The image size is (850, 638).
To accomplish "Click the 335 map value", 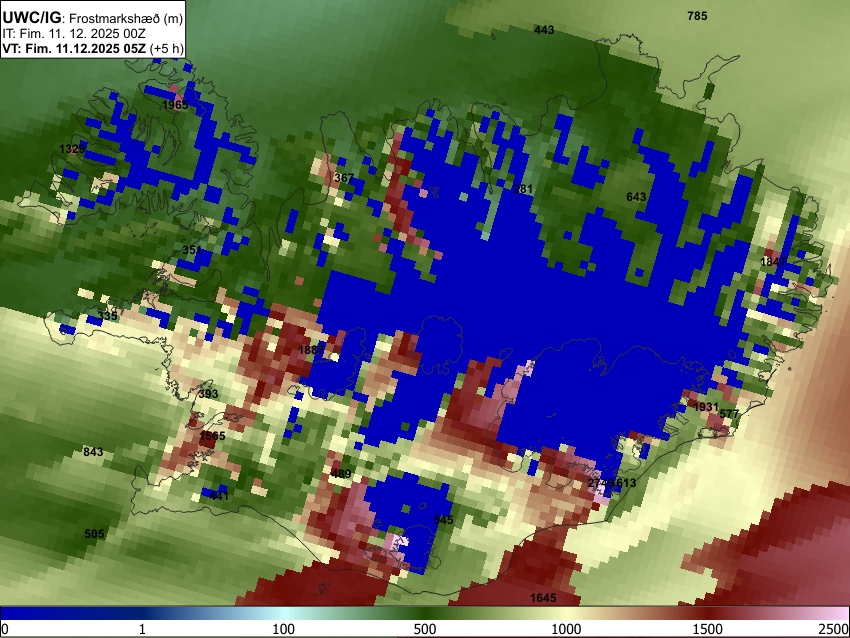I will pos(107,316).
